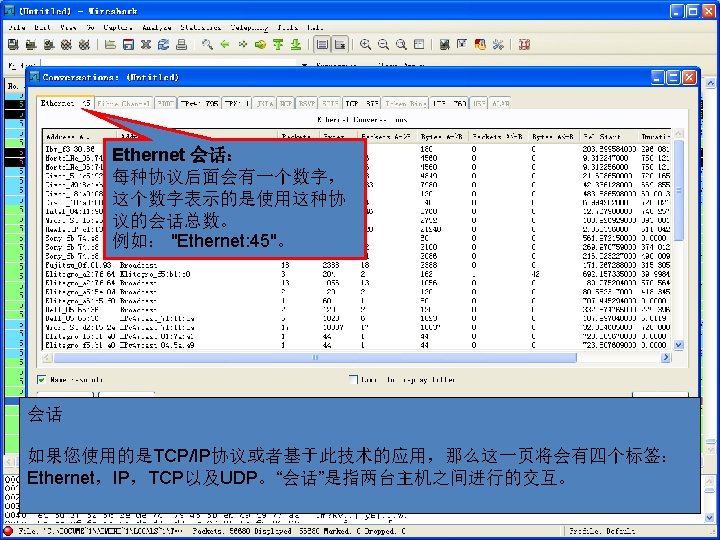Click the Resize all columns icon
This screenshot has width=720, height=540.
pyautogui.click(x=419, y=45)
